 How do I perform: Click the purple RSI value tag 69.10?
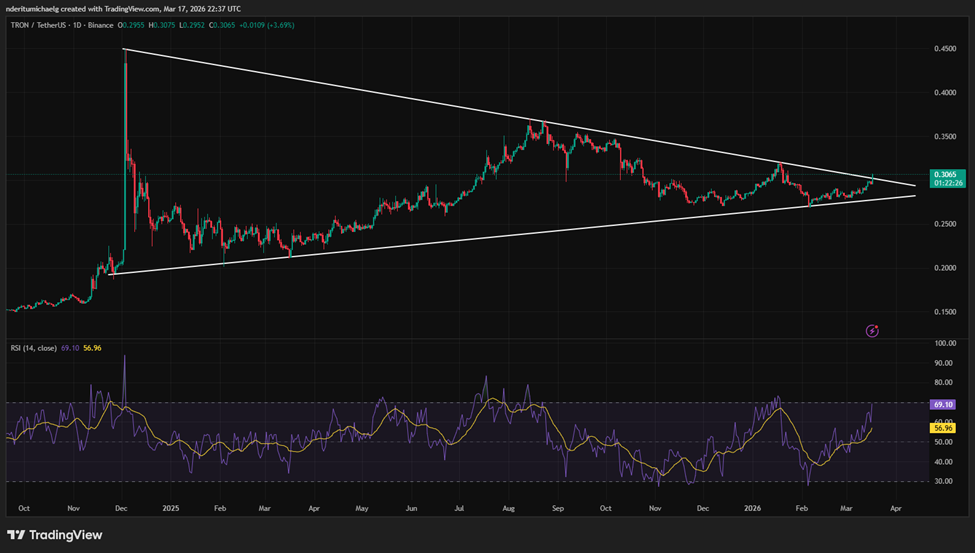coord(944,405)
